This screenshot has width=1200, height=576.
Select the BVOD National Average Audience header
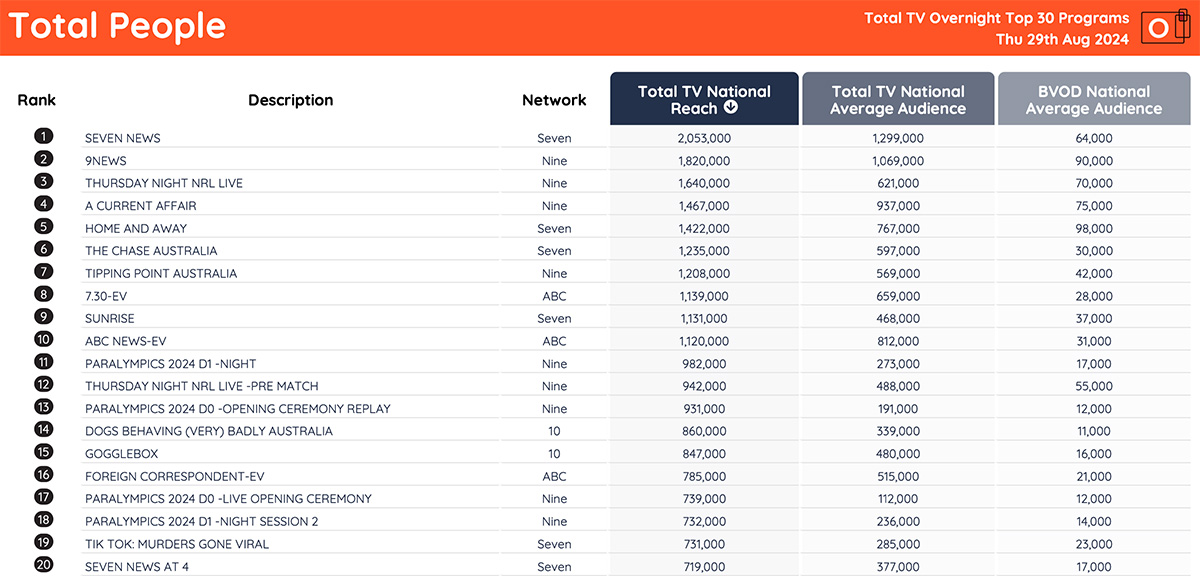[1094, 99]
